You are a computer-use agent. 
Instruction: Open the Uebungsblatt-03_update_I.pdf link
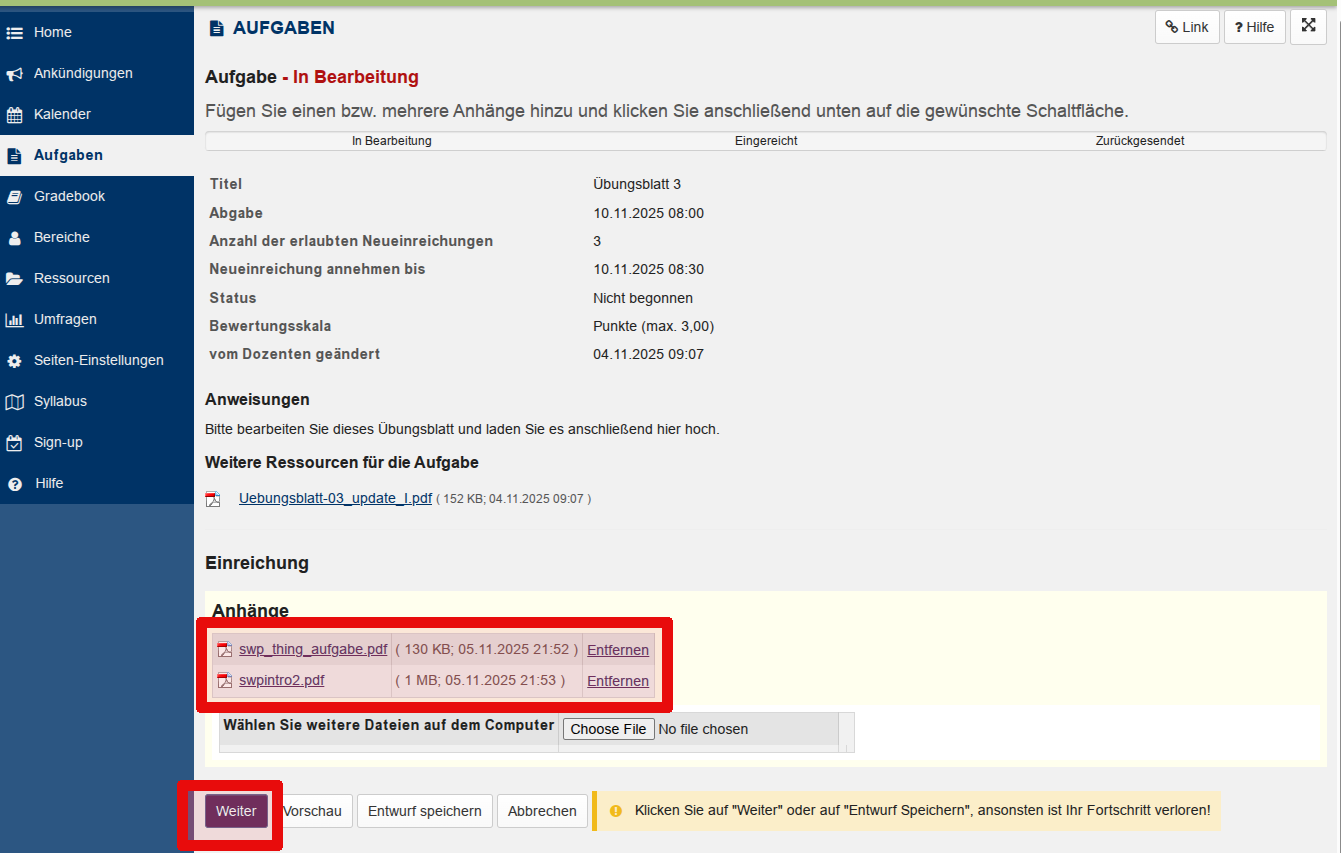(335, 498)
